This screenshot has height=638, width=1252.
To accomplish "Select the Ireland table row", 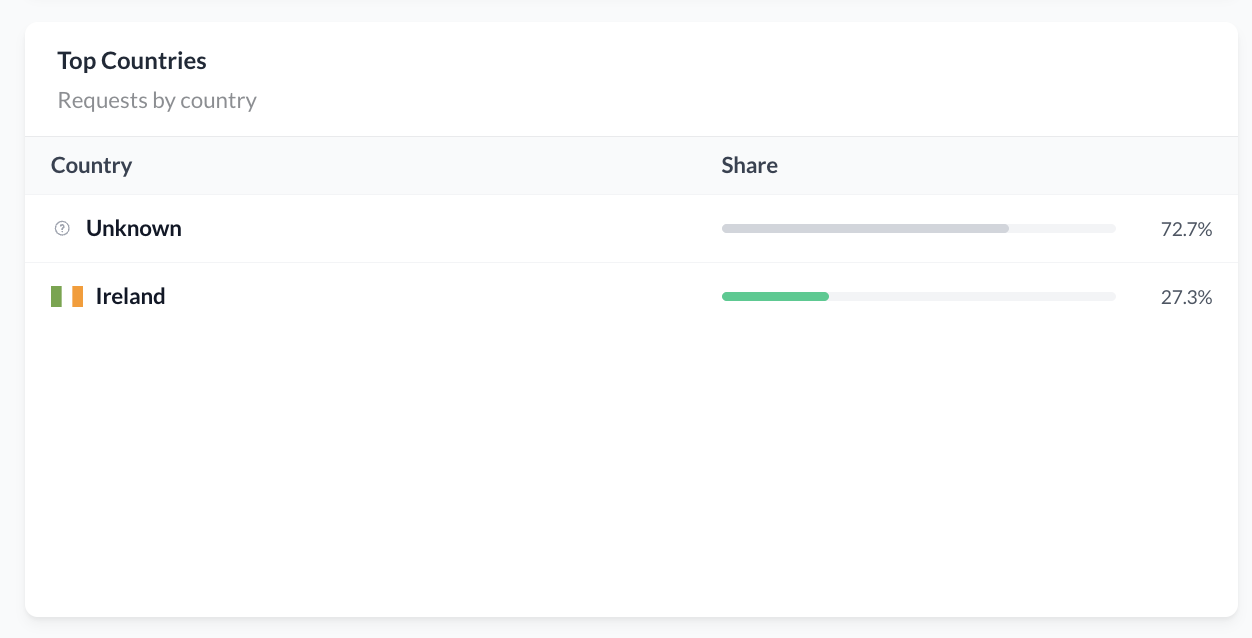I will click(x=631, y=297).
